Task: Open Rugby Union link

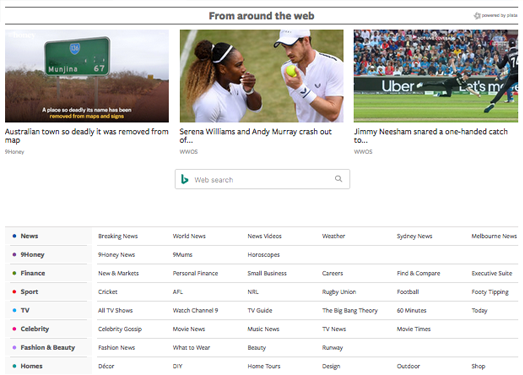Action: [339, 292]
